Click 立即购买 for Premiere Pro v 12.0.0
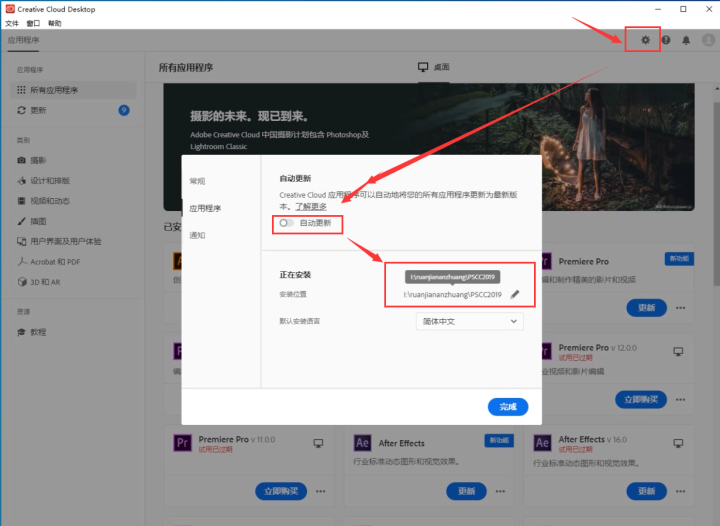Screen dimensions: 720x526 pyautogui.click(x=641, y=399)
